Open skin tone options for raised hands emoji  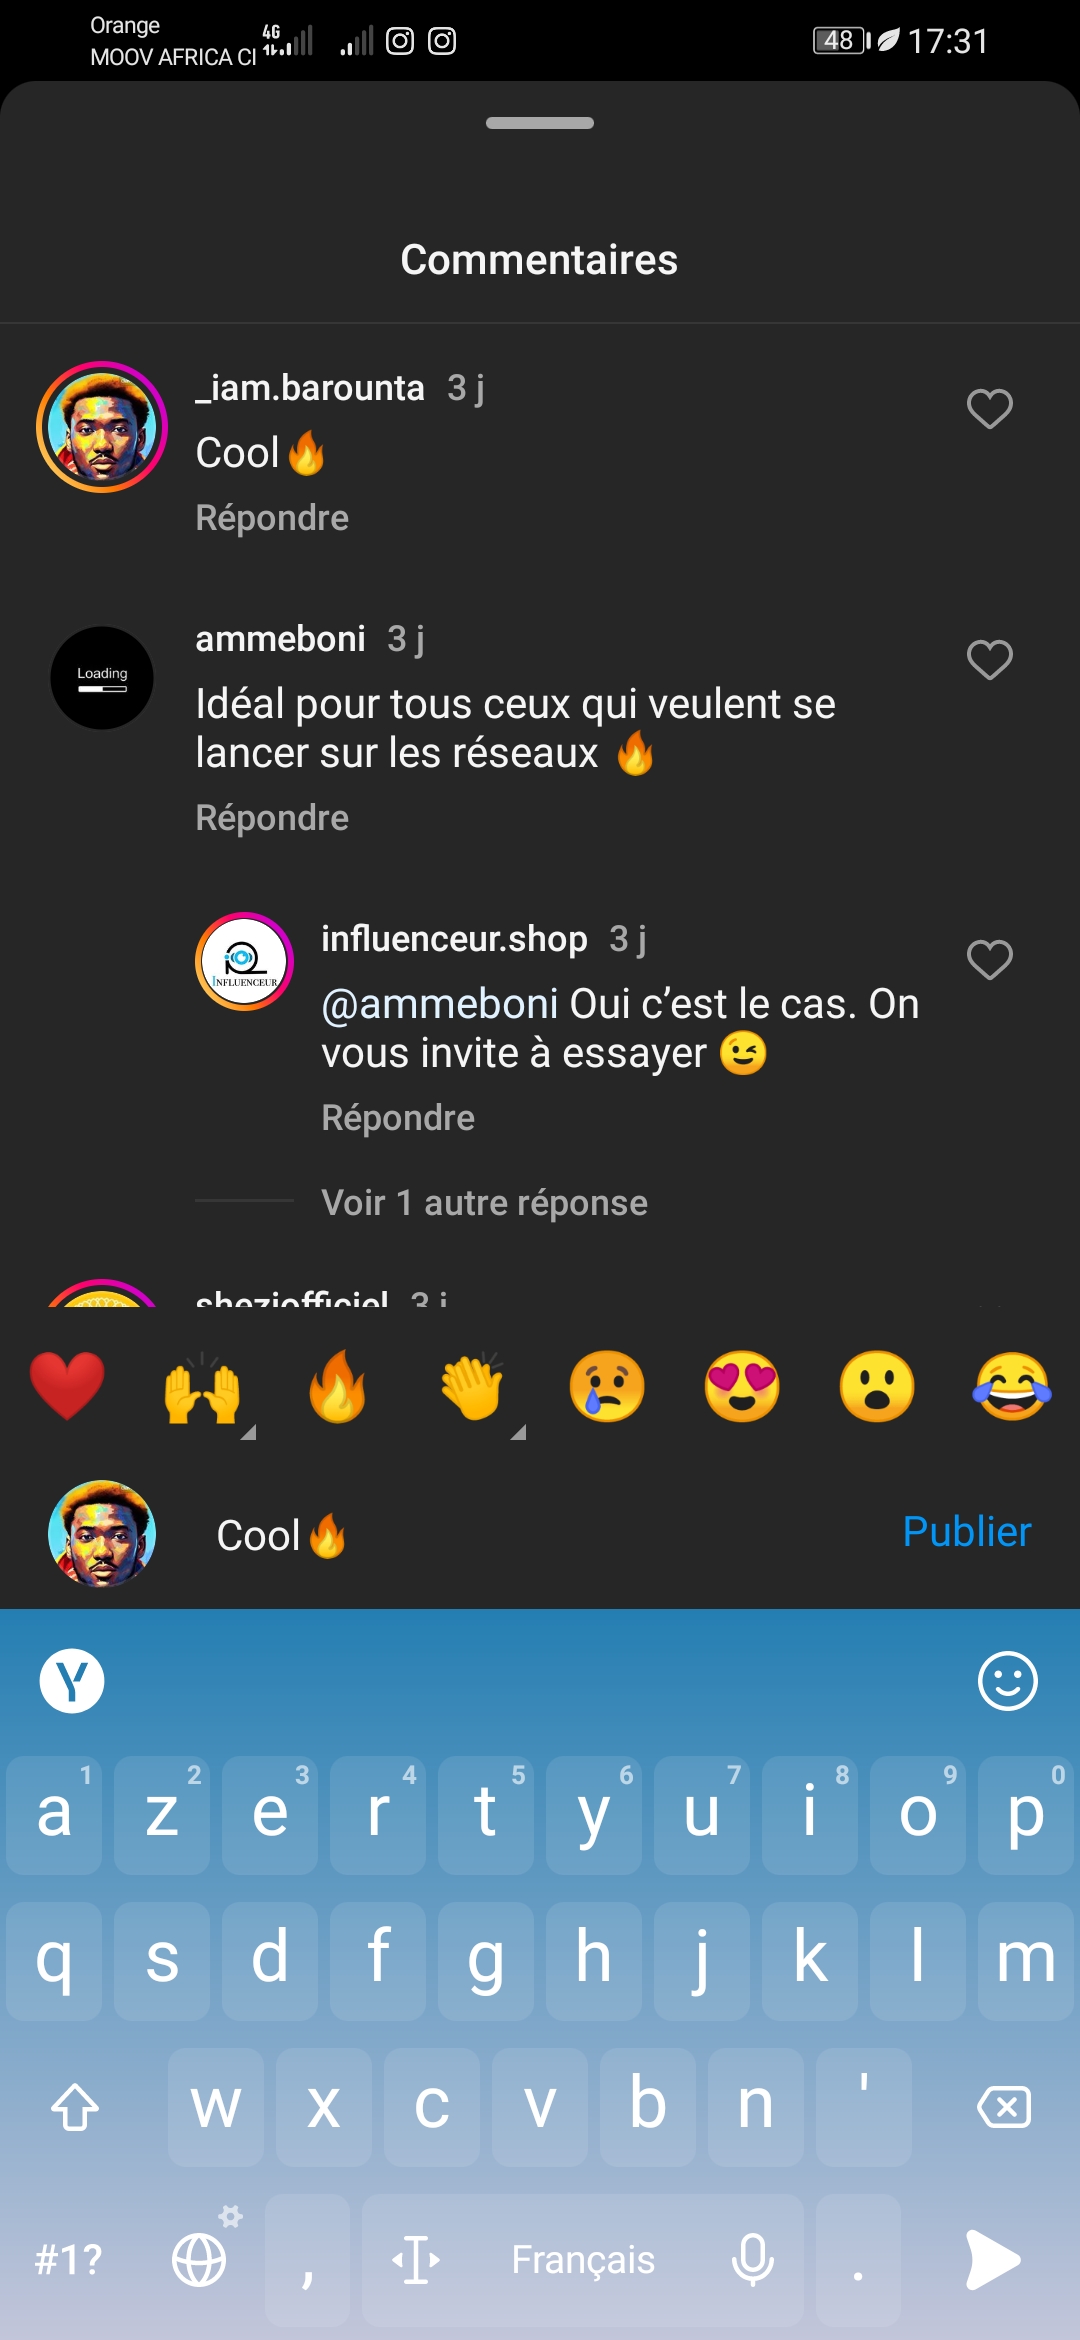pos(249,1432)
